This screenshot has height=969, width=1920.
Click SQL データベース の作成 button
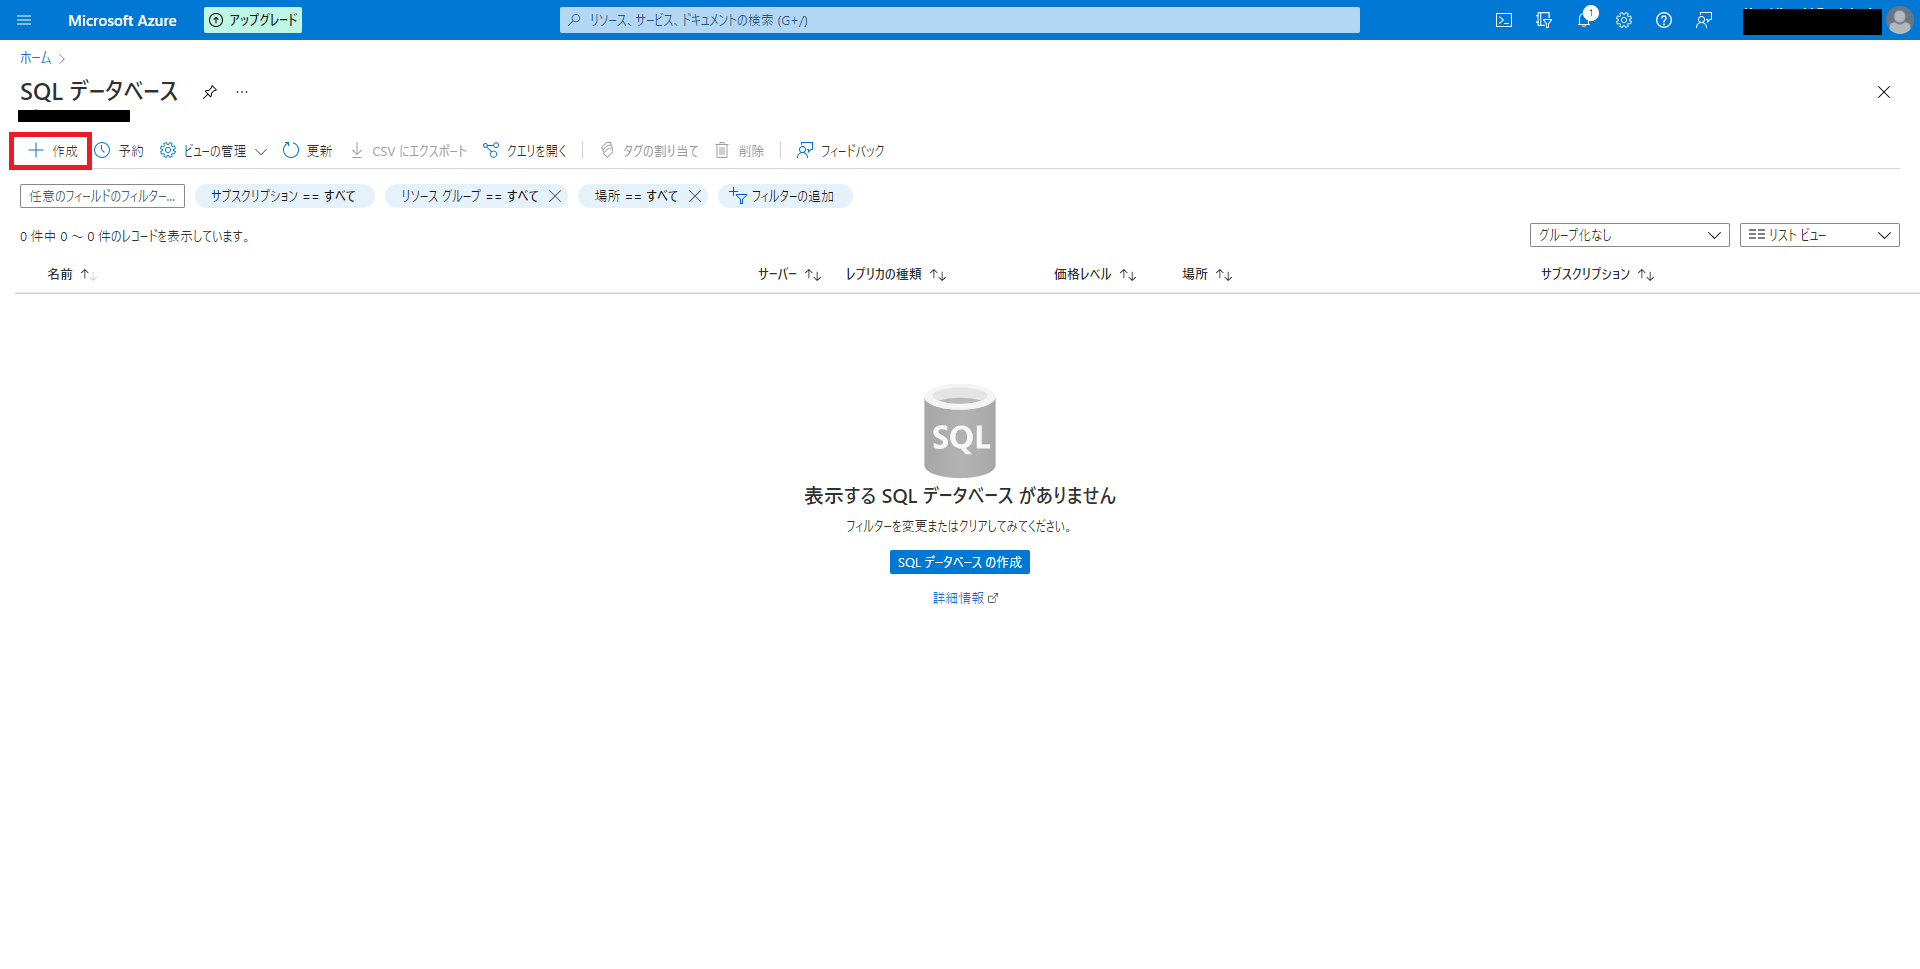click(959, 562)
